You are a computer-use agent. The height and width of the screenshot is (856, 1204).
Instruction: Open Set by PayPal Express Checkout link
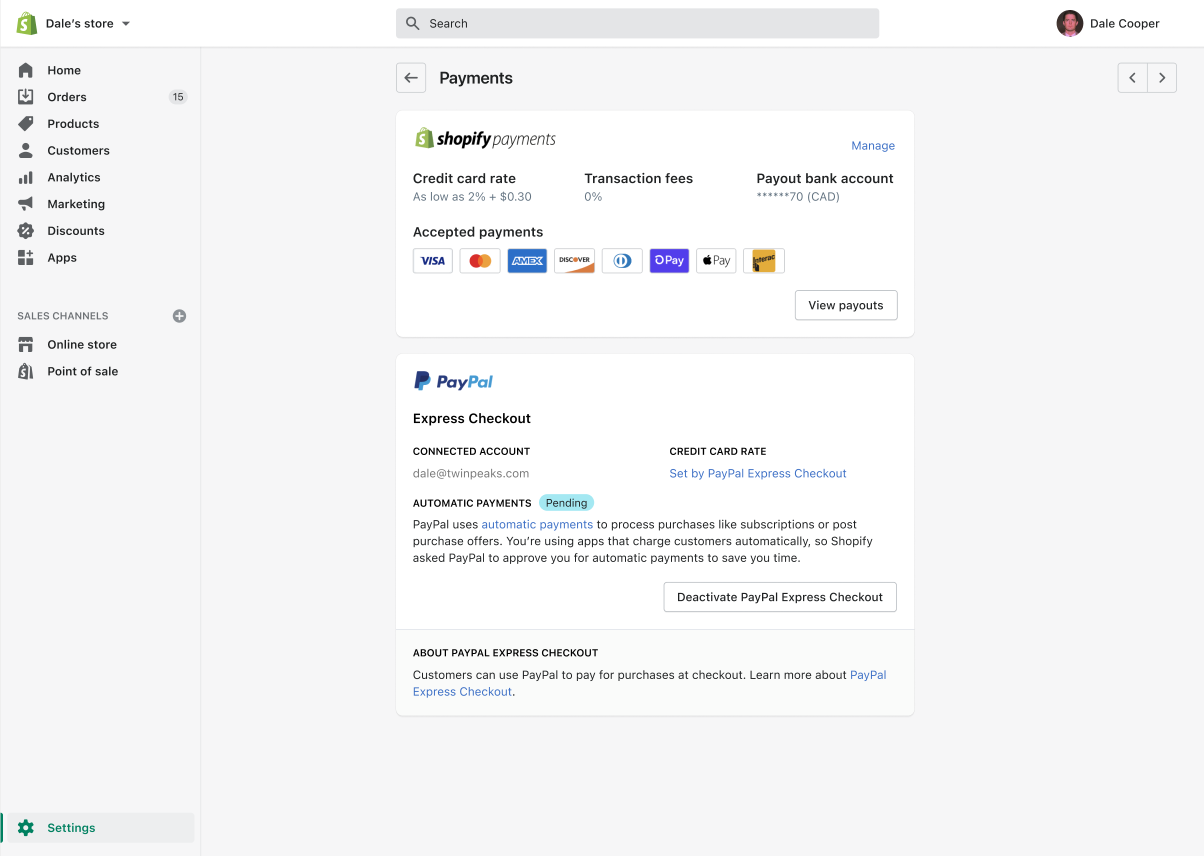point(758,474)
